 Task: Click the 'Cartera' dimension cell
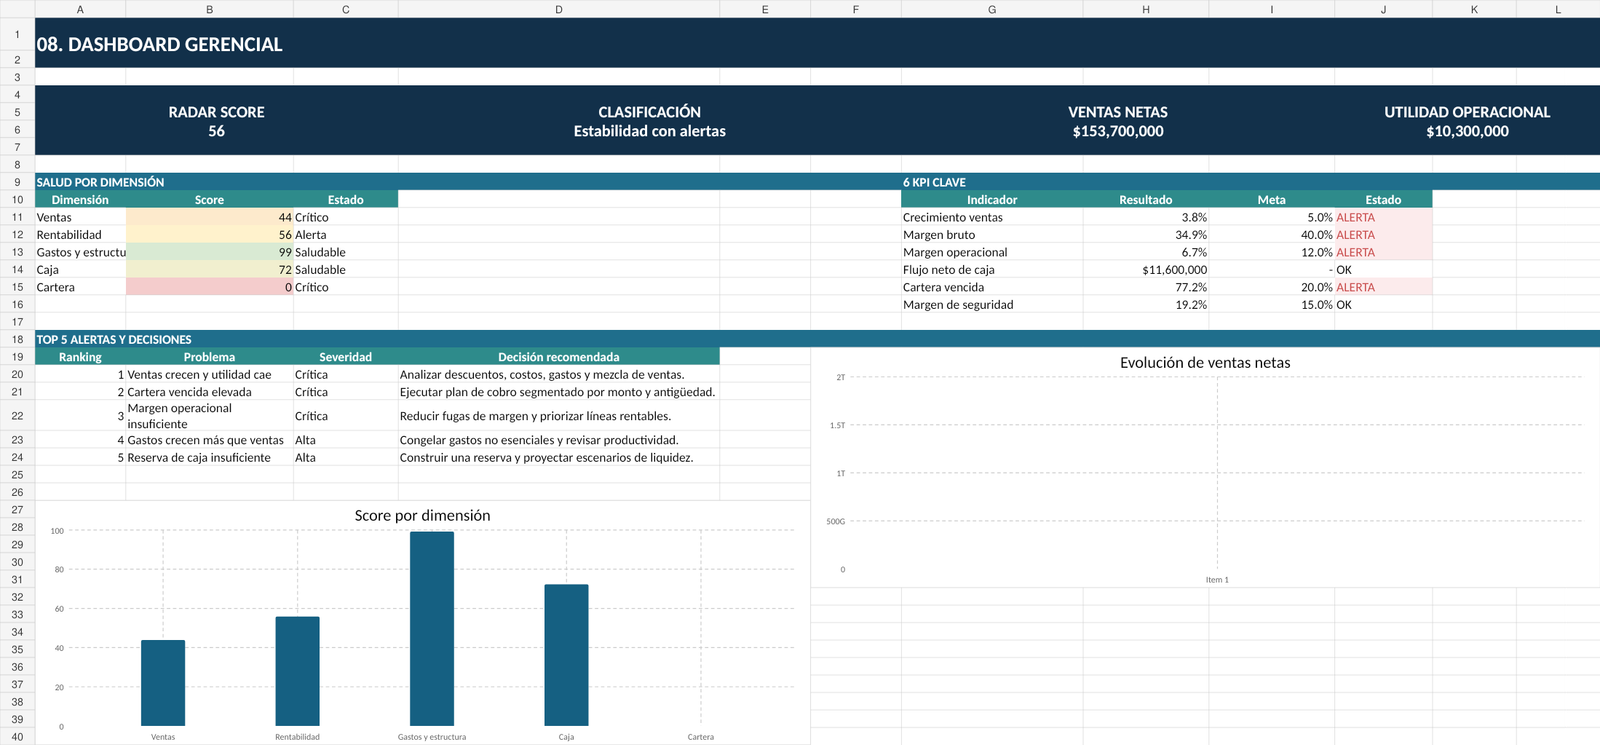click(x=80, y=287)
